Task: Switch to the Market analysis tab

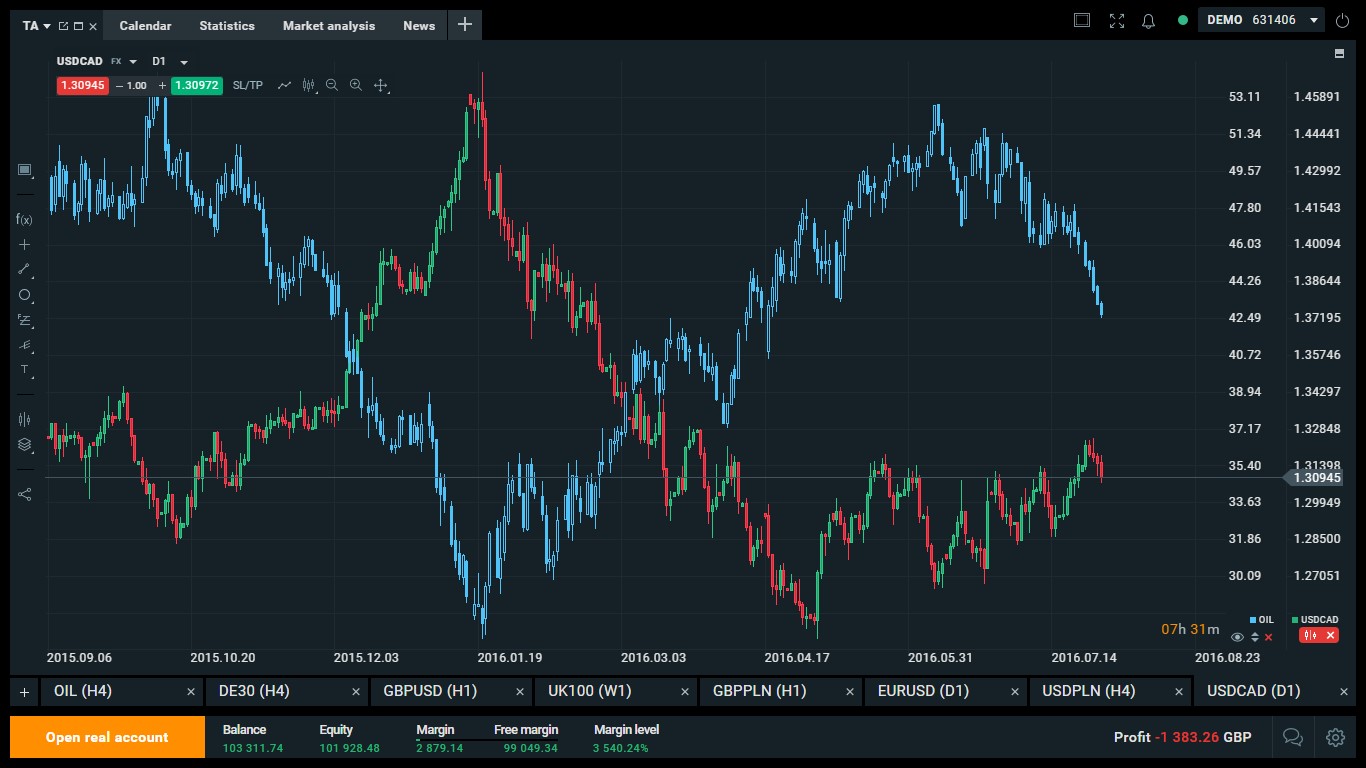Action: pos(329,26)
